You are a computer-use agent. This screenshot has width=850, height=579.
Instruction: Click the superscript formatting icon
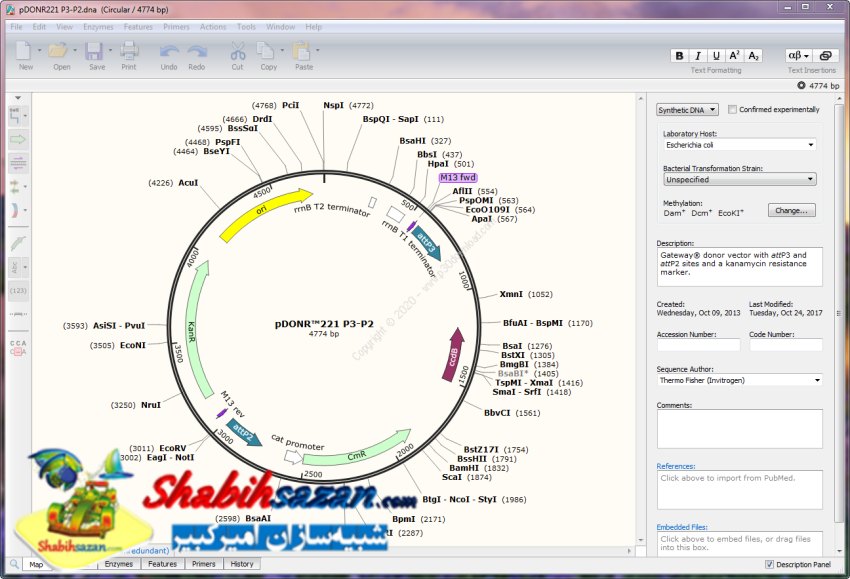point(735,56)
